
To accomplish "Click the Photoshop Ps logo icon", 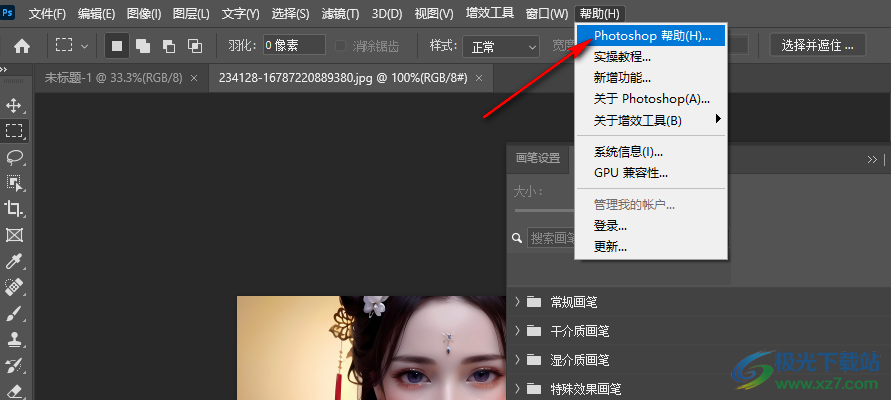I will [8, 11].
